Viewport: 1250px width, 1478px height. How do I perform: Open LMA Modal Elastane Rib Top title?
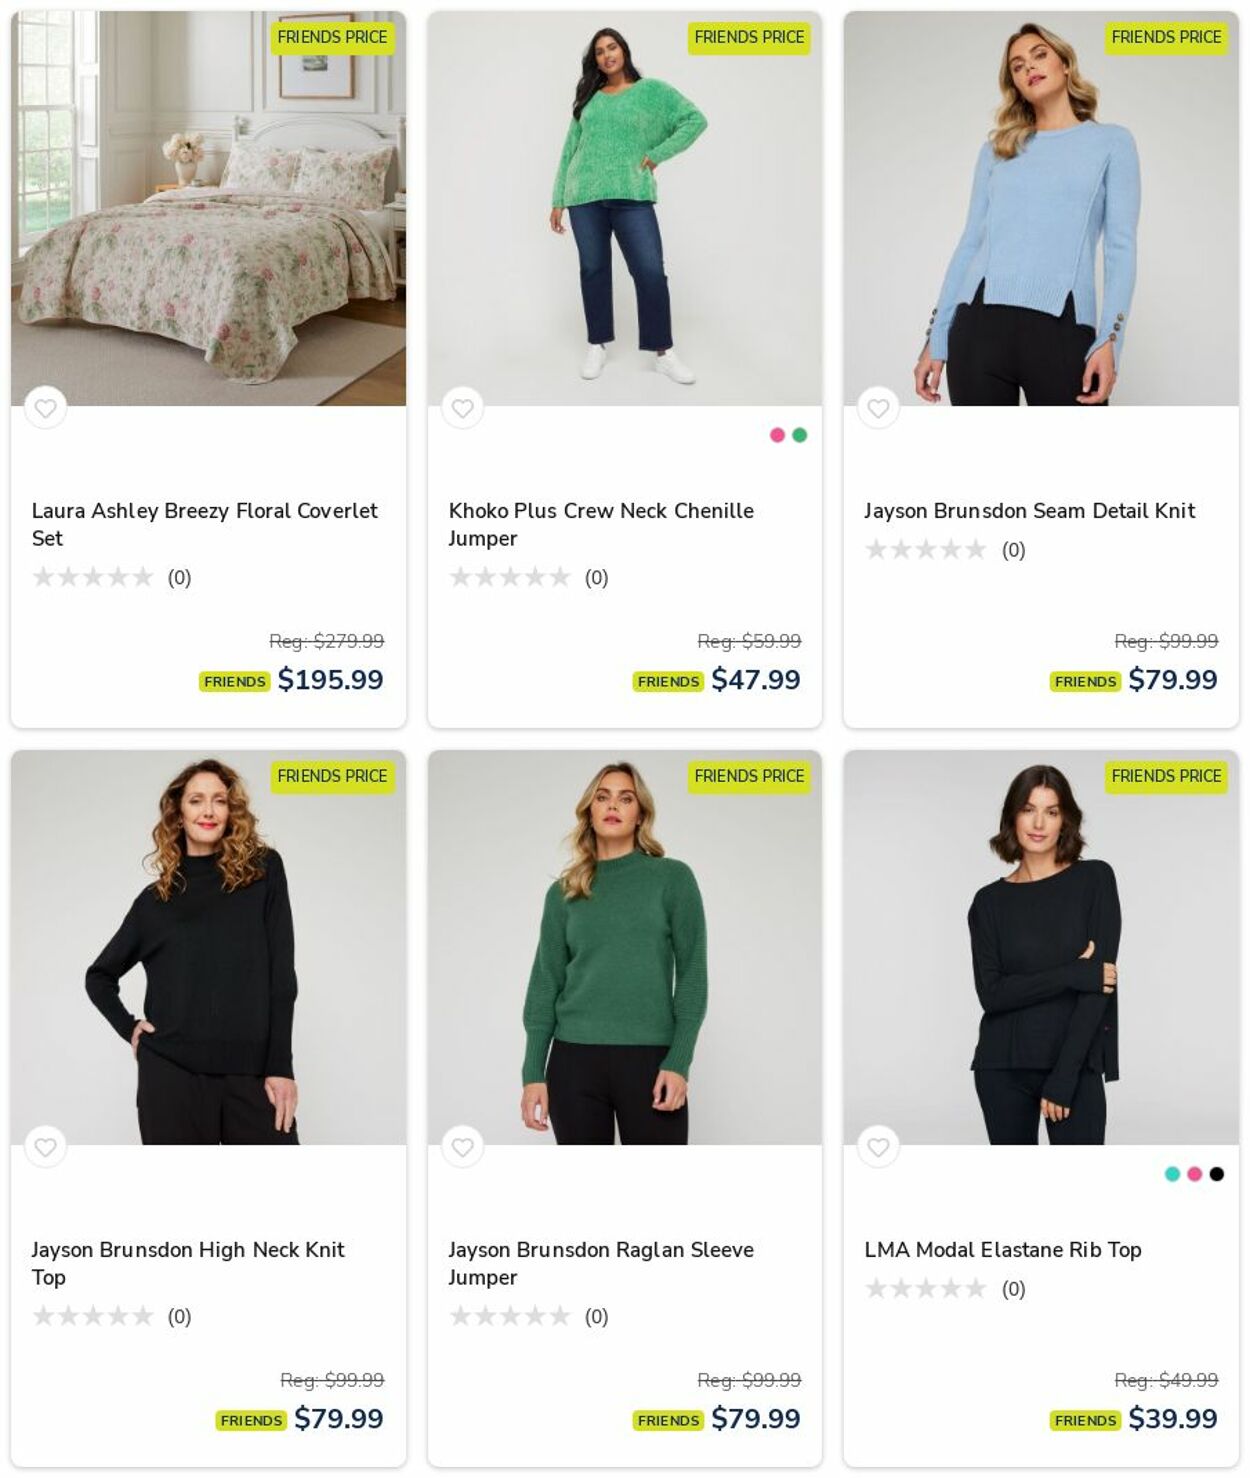pyautogui.click(x=1002, y=1250)
